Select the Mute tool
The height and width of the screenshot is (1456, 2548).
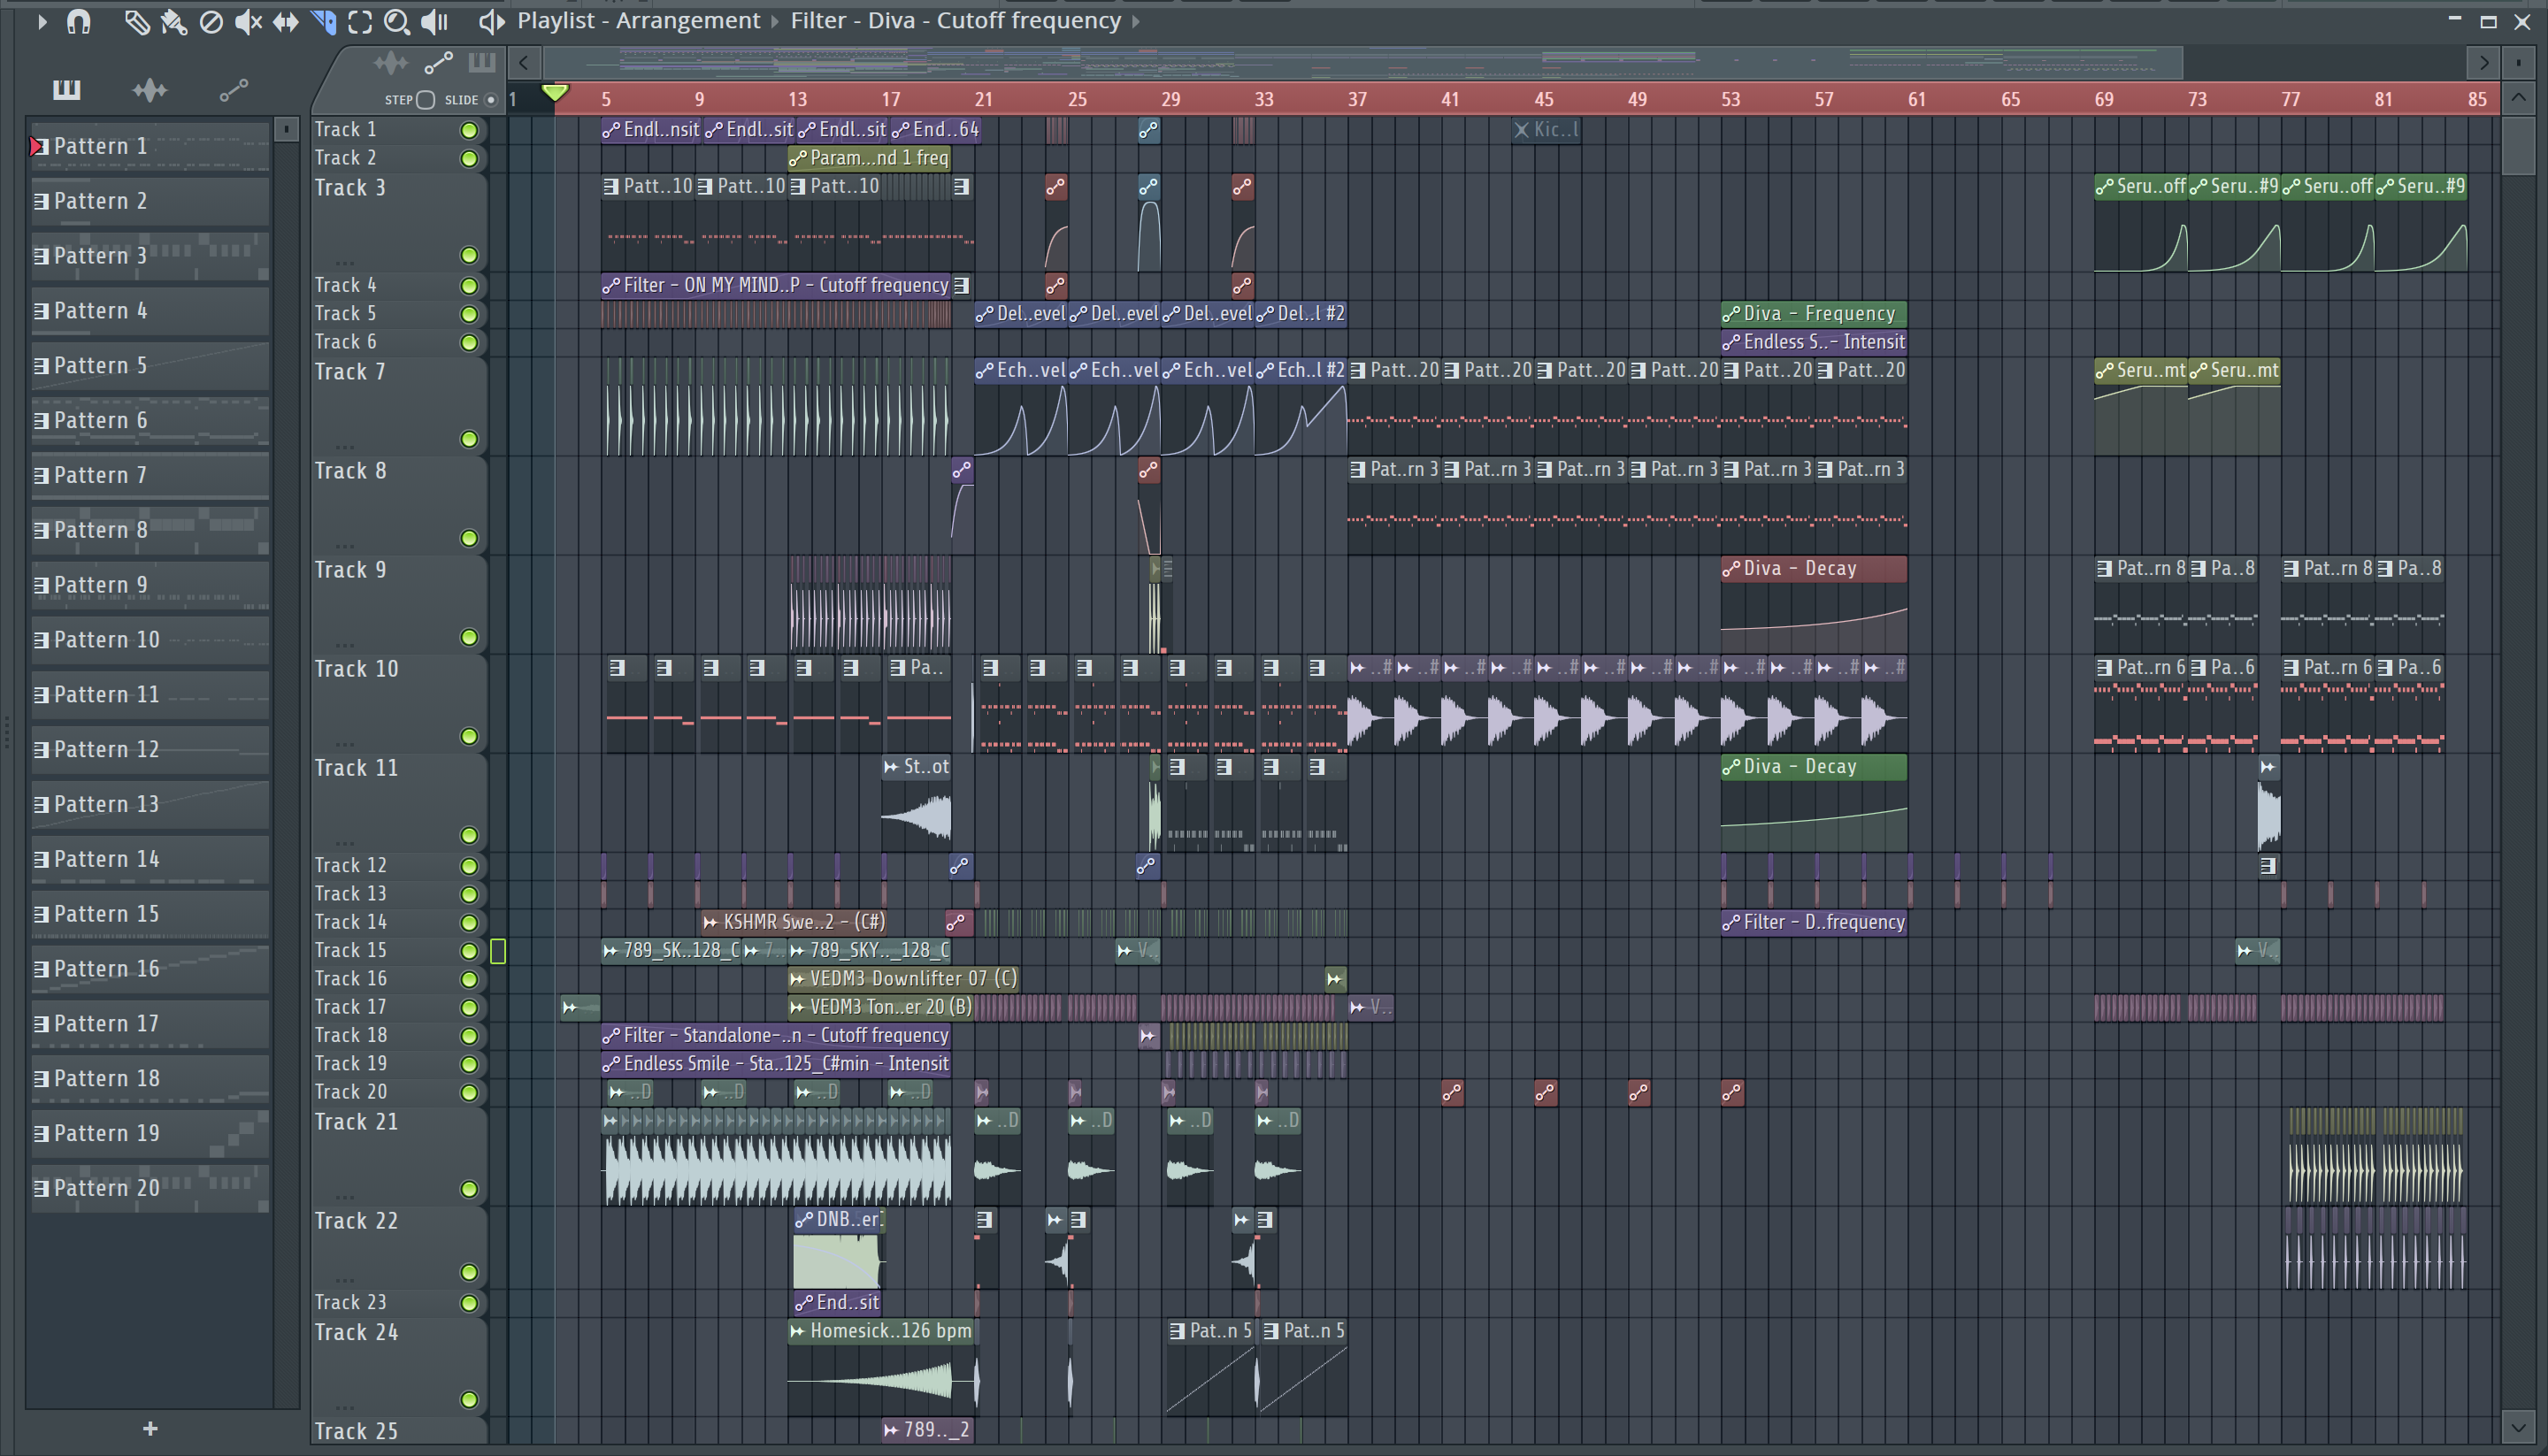pyautogui.click(x=248, y=21)
